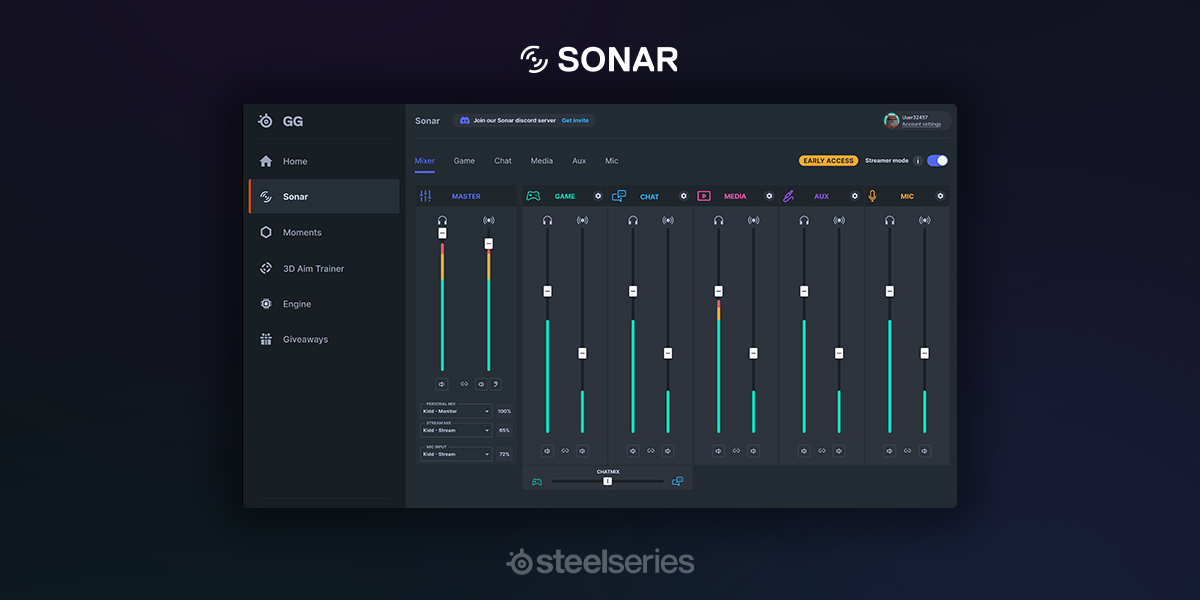This screenshot has width=1200, height=600.
Task: Switch to the Chat tab
Action: coord(503,161)
